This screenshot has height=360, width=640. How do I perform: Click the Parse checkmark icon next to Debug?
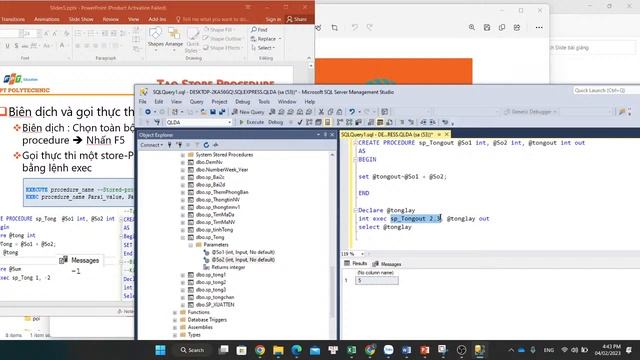[x=300, y=122]
